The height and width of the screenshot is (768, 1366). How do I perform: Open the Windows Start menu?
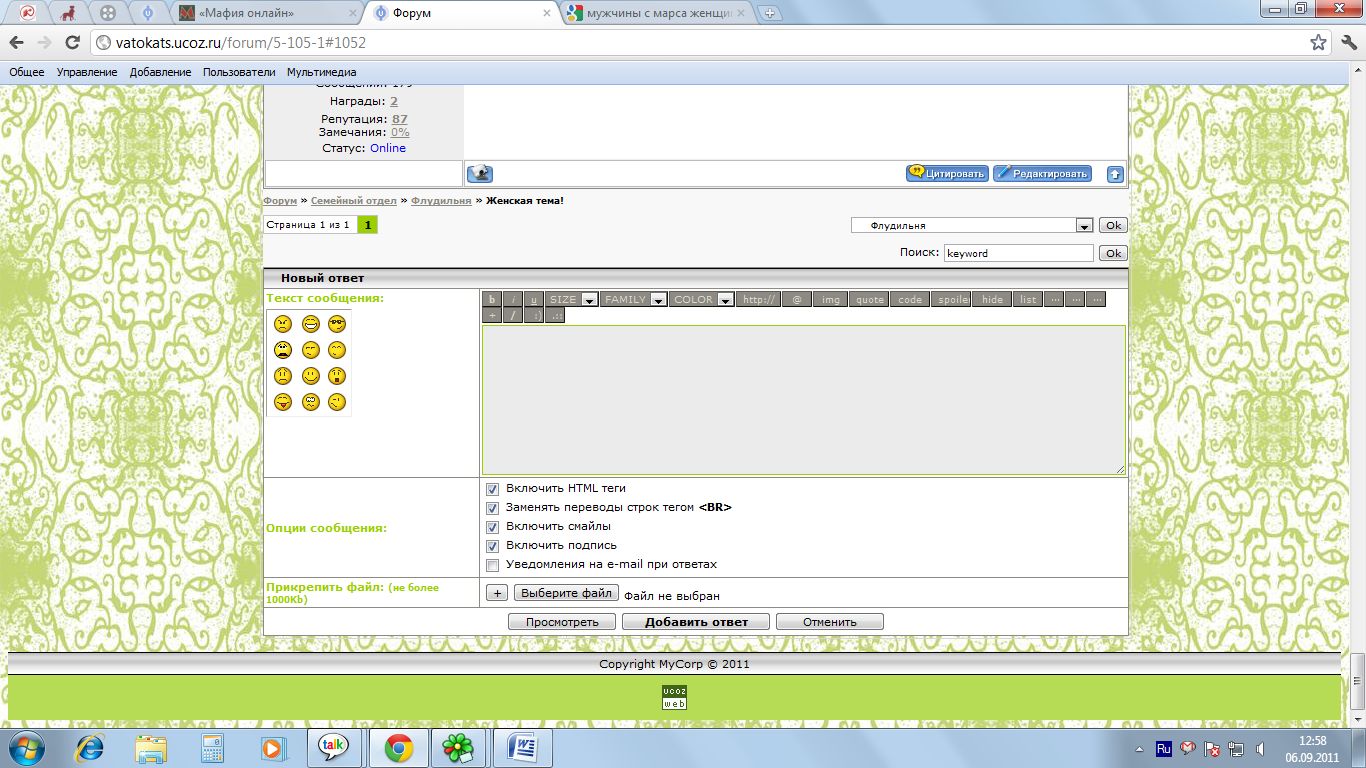click(26, 747)
